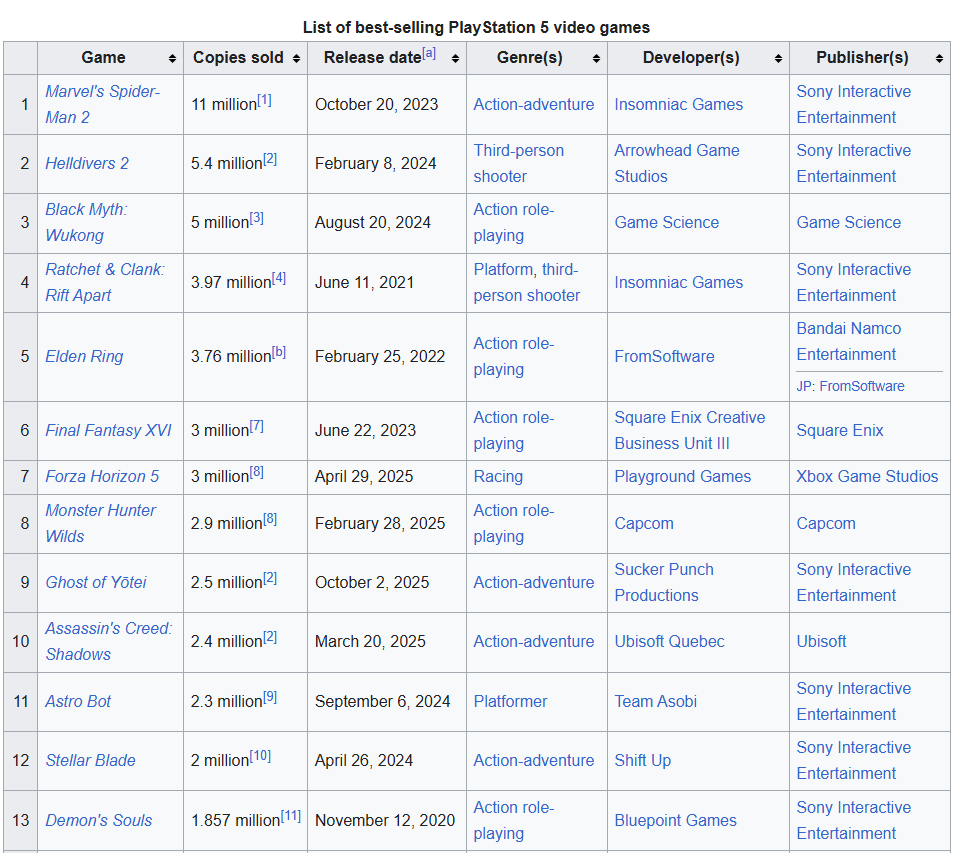Open Black Myth: Wukong article
Image resolution: width=953 pixels, height=853 pixels.
[x=86, y=223]
